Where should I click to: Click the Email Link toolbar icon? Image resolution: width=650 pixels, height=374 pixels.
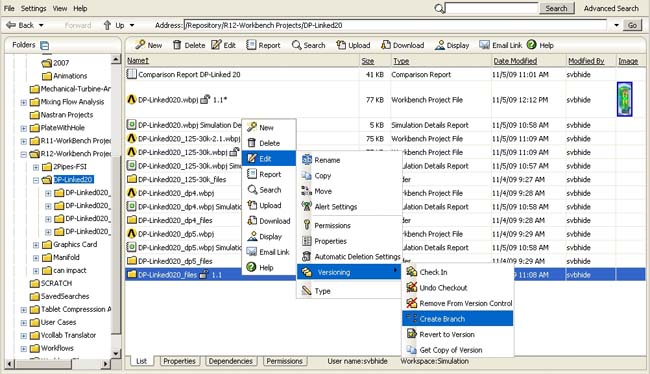click(485, 45)
